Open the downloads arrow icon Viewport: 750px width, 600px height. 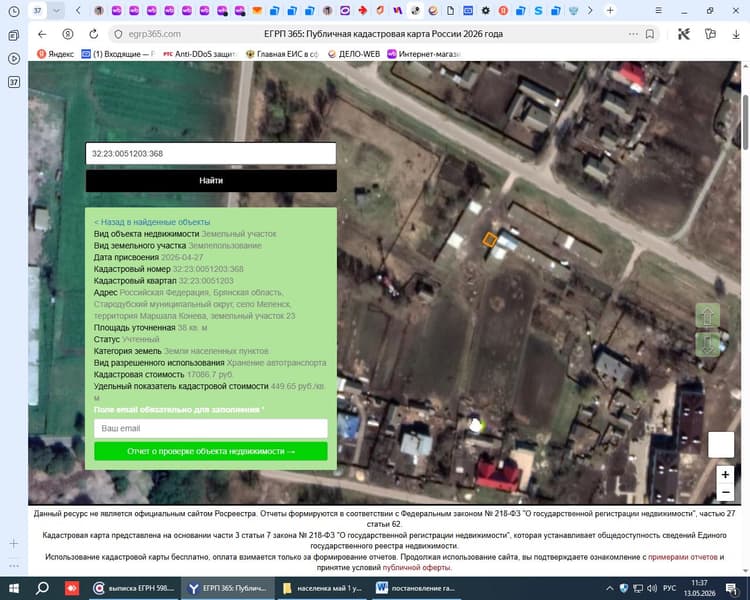click(x=736, y=34)
